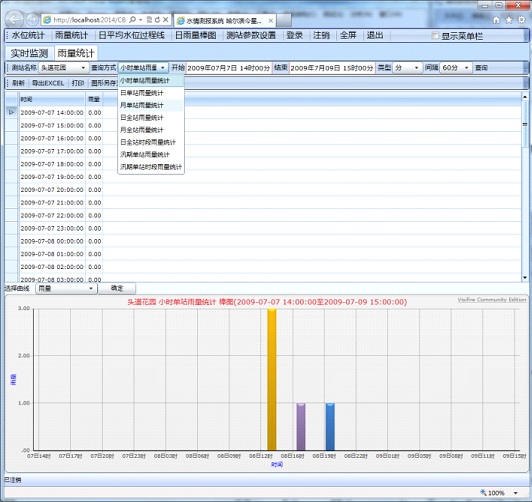Close the 水情测报系统 browser tab
The image size is (532, 502).
pyautogui.click(x=271, y=21)
